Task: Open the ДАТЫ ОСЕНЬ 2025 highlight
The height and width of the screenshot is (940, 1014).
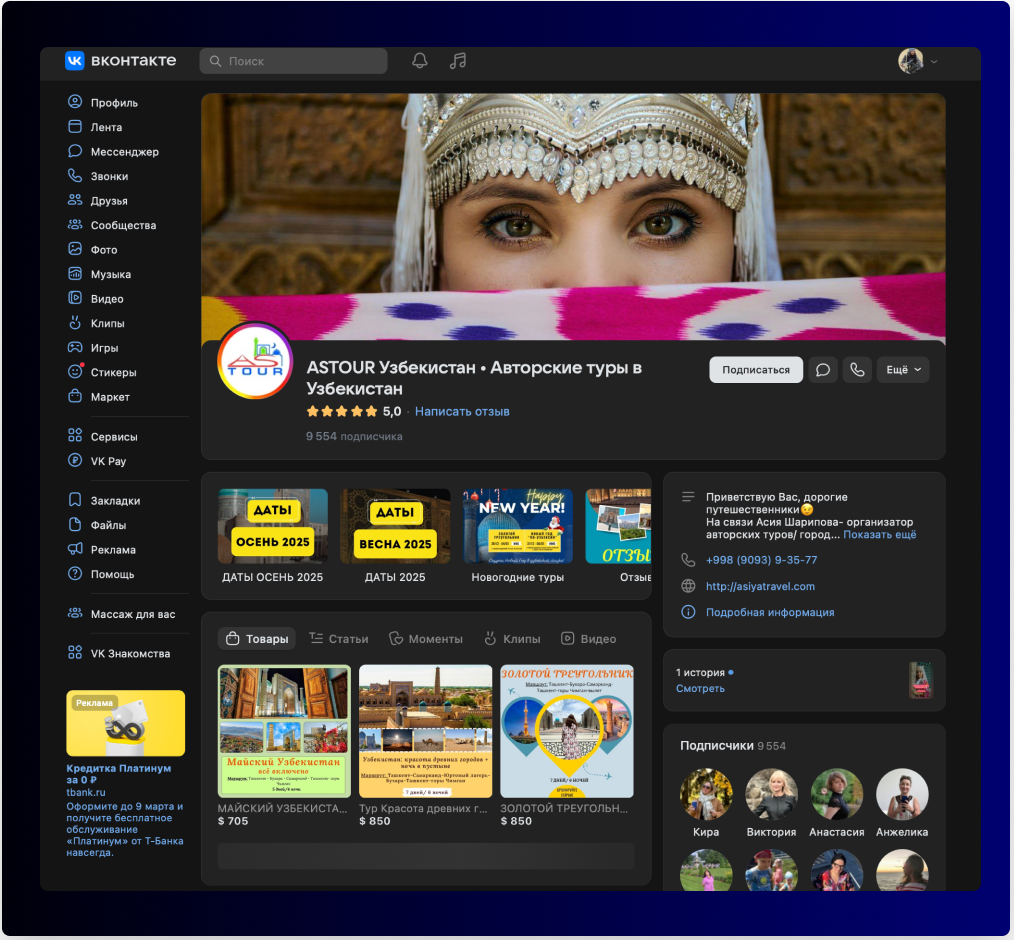Action: tap(272, 525)
